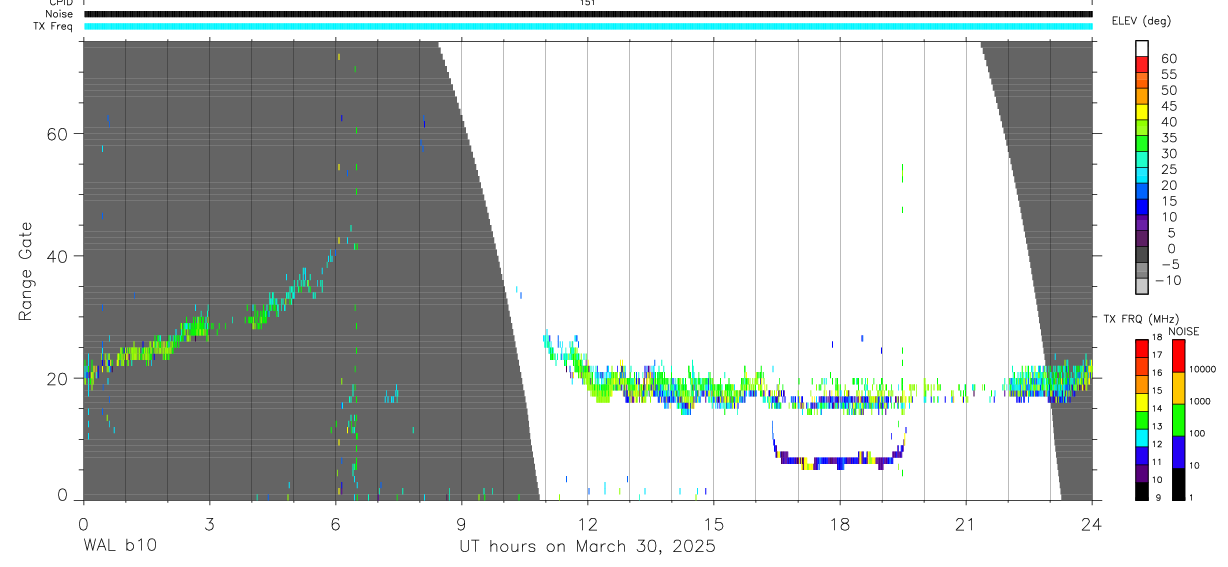Viewport: 1228px width, 567px height.
Task: Click the 'Range Gate' y-axis label
Action: (27, 272)
